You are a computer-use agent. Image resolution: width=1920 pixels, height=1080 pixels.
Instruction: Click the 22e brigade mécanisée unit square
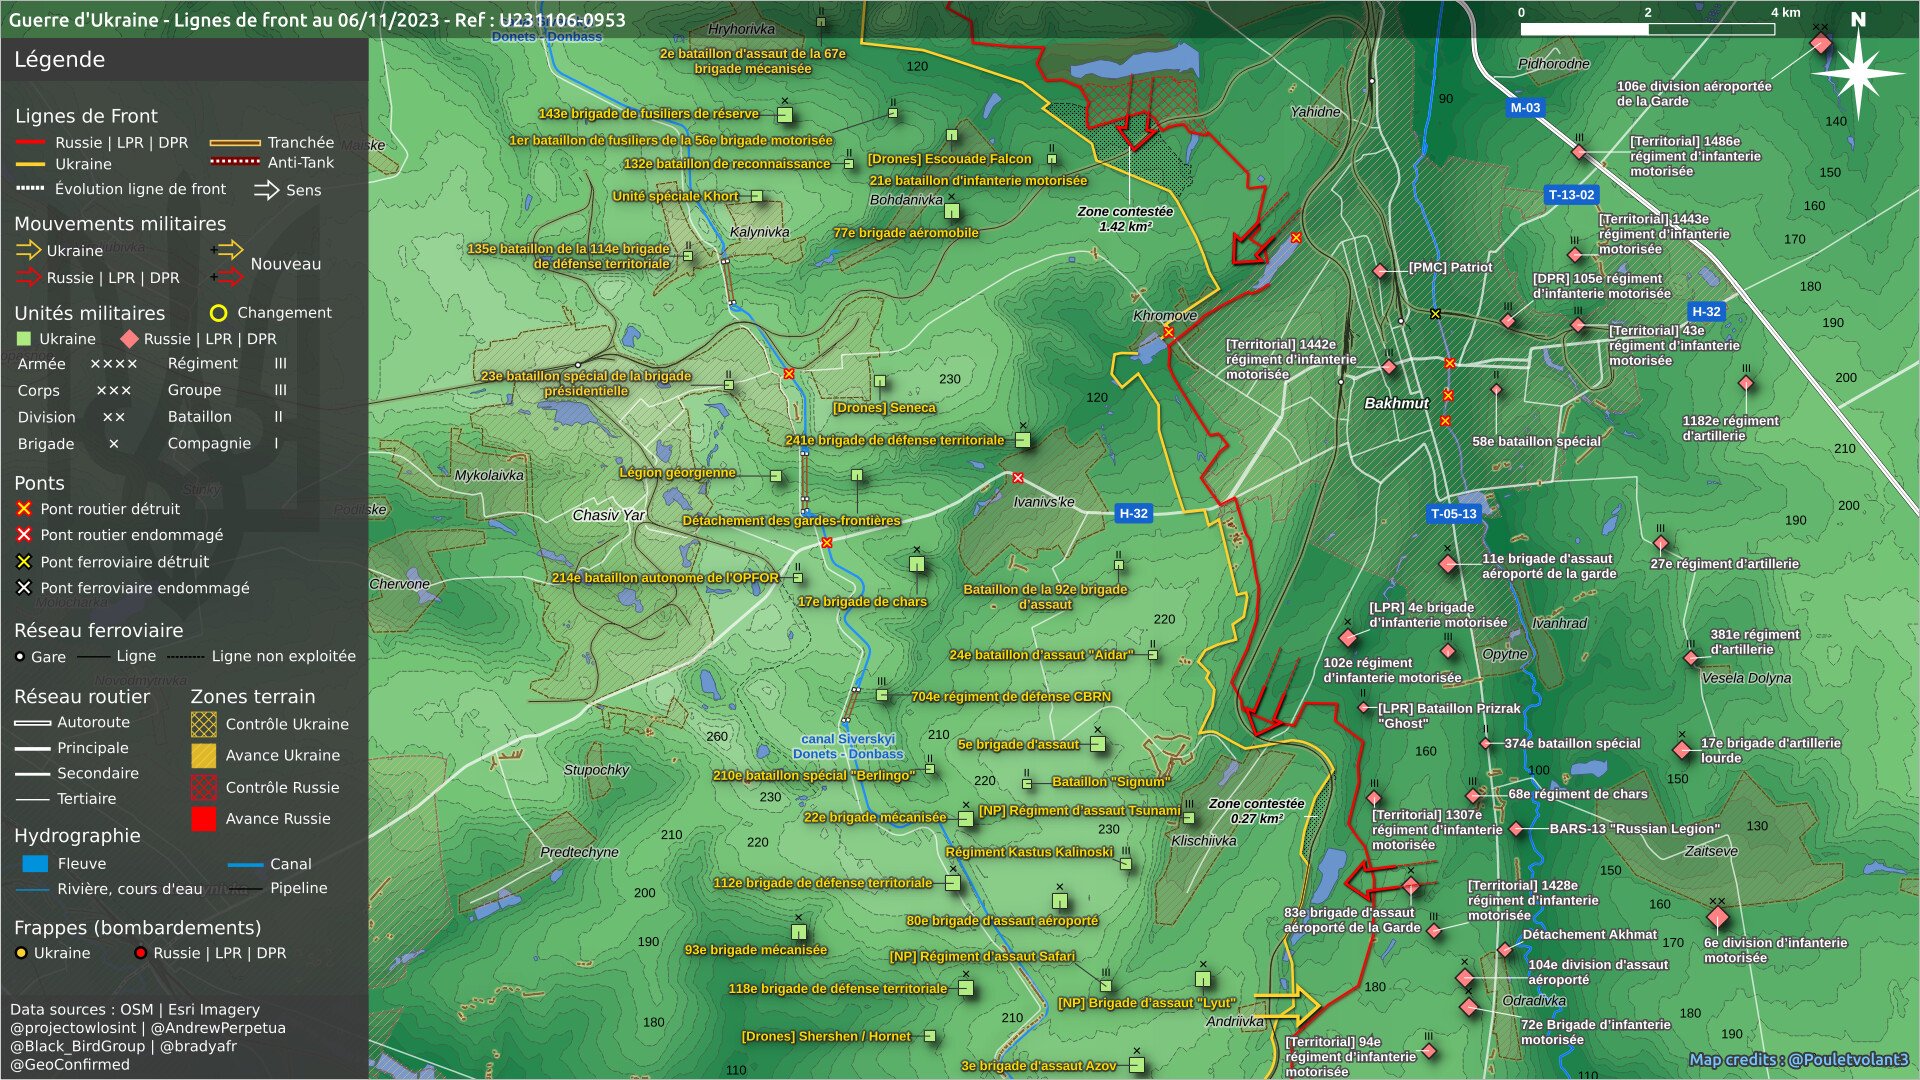[965, 818]
